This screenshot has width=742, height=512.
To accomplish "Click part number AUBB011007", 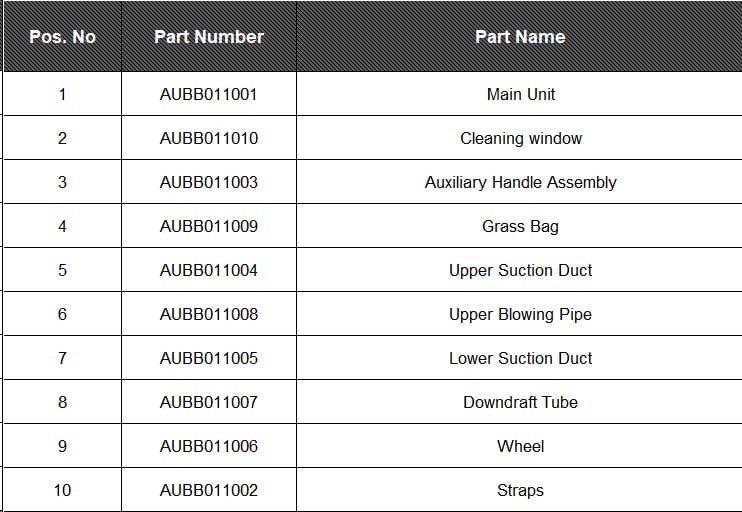I will pyautogui.click(x=208, y=402).
